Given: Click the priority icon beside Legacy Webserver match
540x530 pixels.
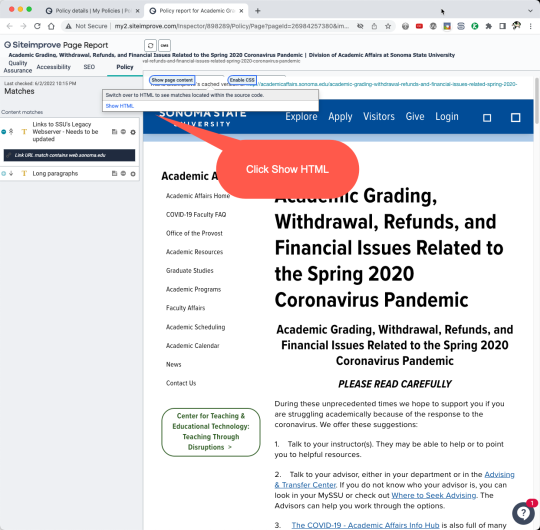Looking at the screenshot, I should 11,132.
